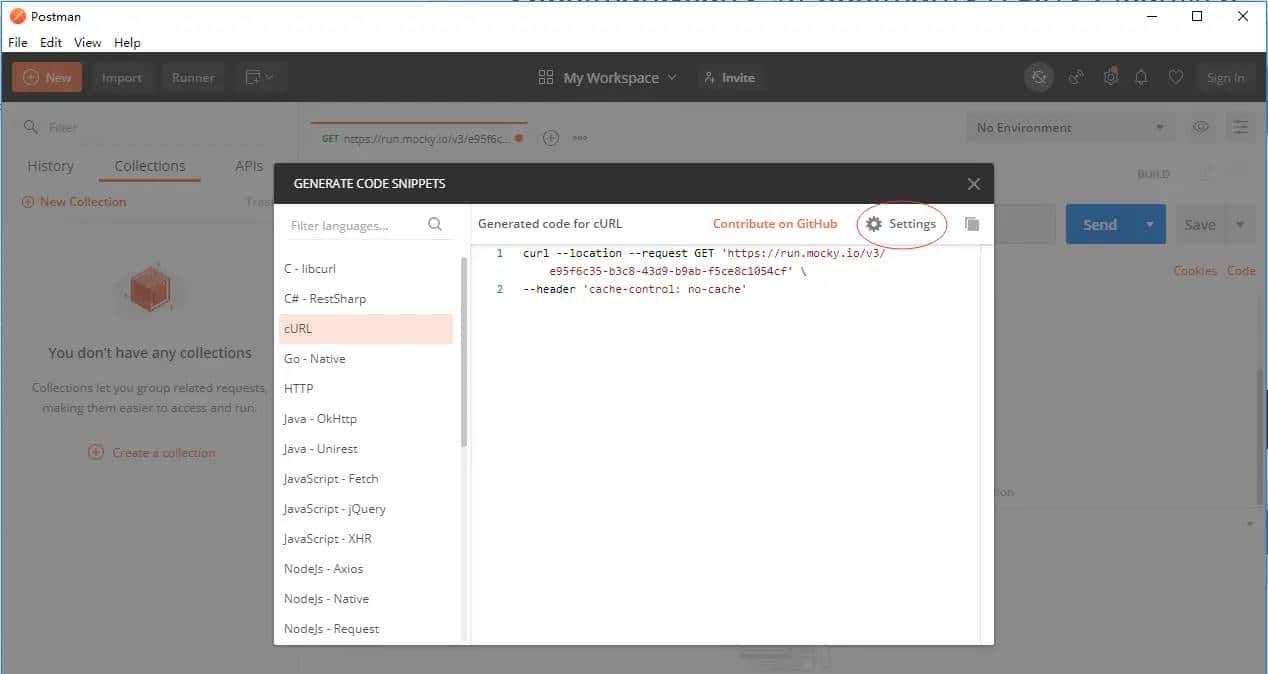
Task: Click the Runner button
Action: tap(193, 77)
